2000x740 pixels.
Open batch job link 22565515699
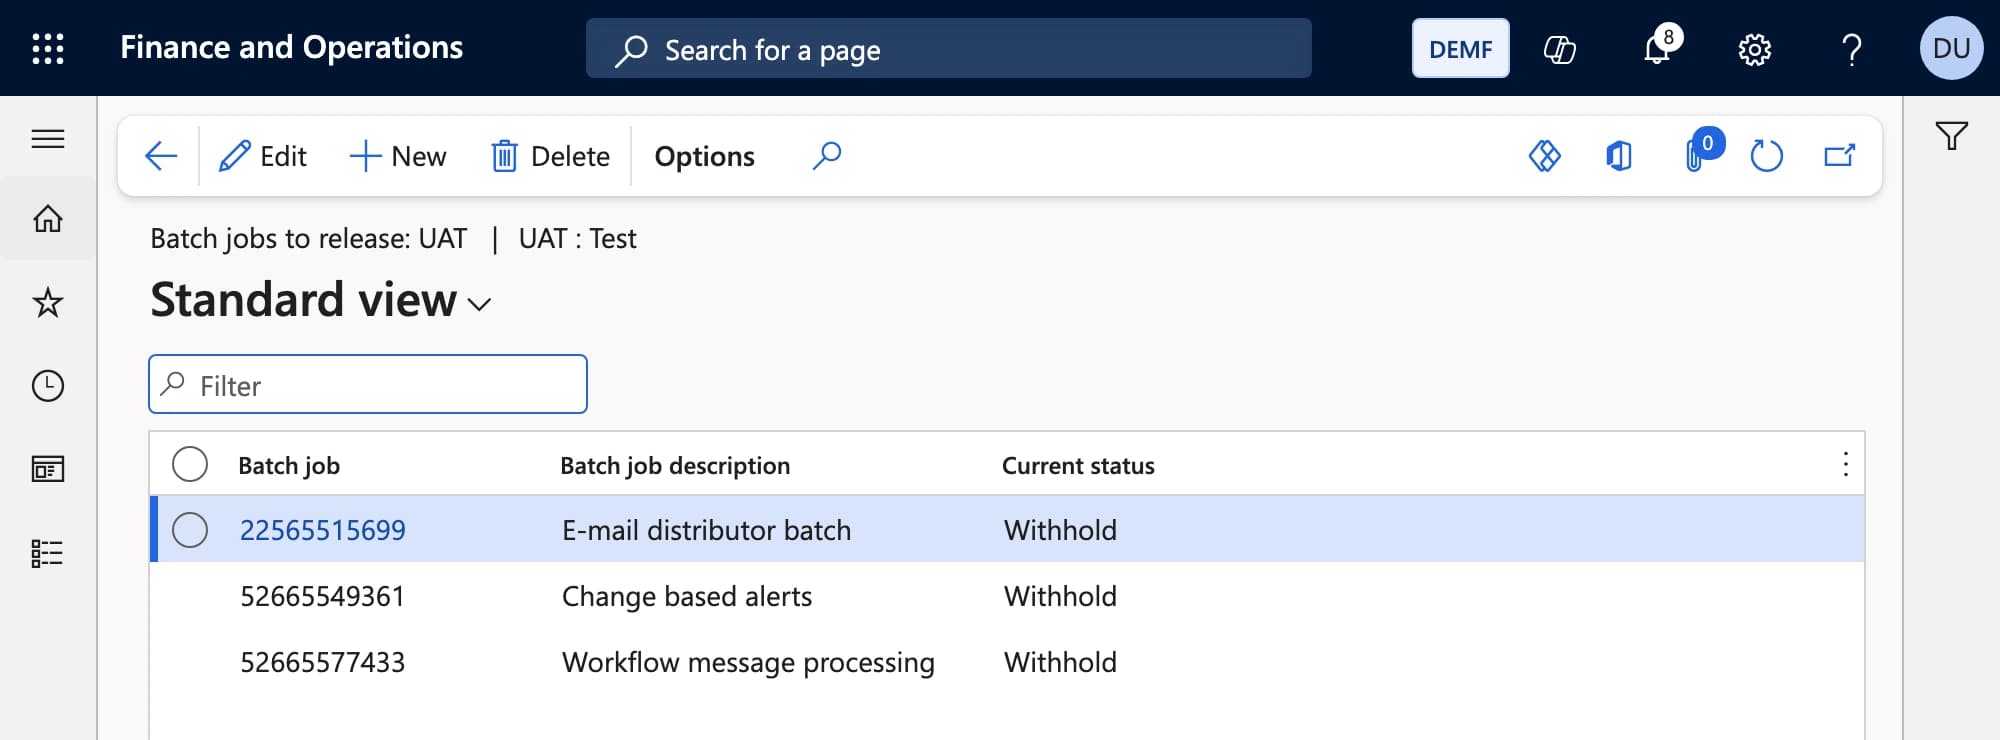322,530
